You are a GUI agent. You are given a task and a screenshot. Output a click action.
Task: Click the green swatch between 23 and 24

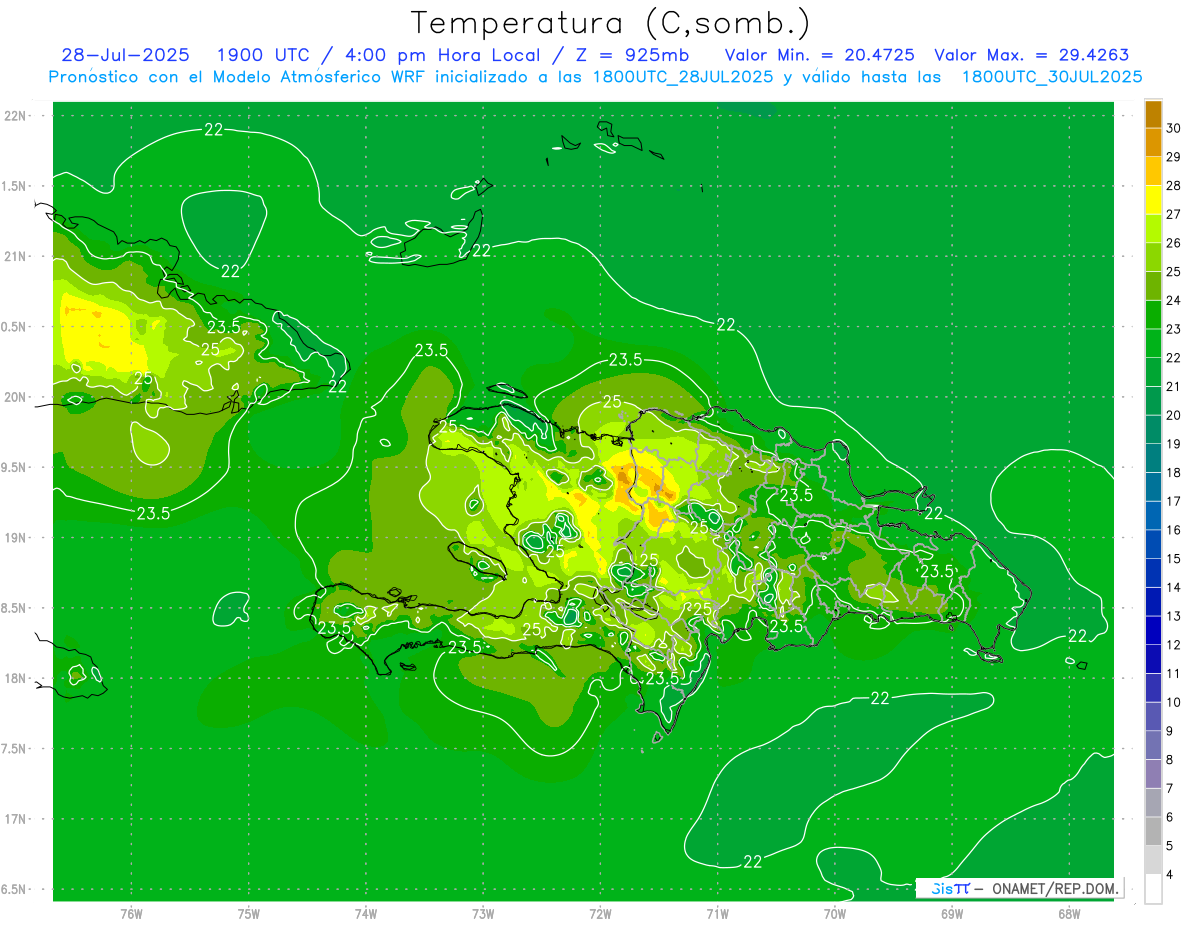click(1153, 315)
